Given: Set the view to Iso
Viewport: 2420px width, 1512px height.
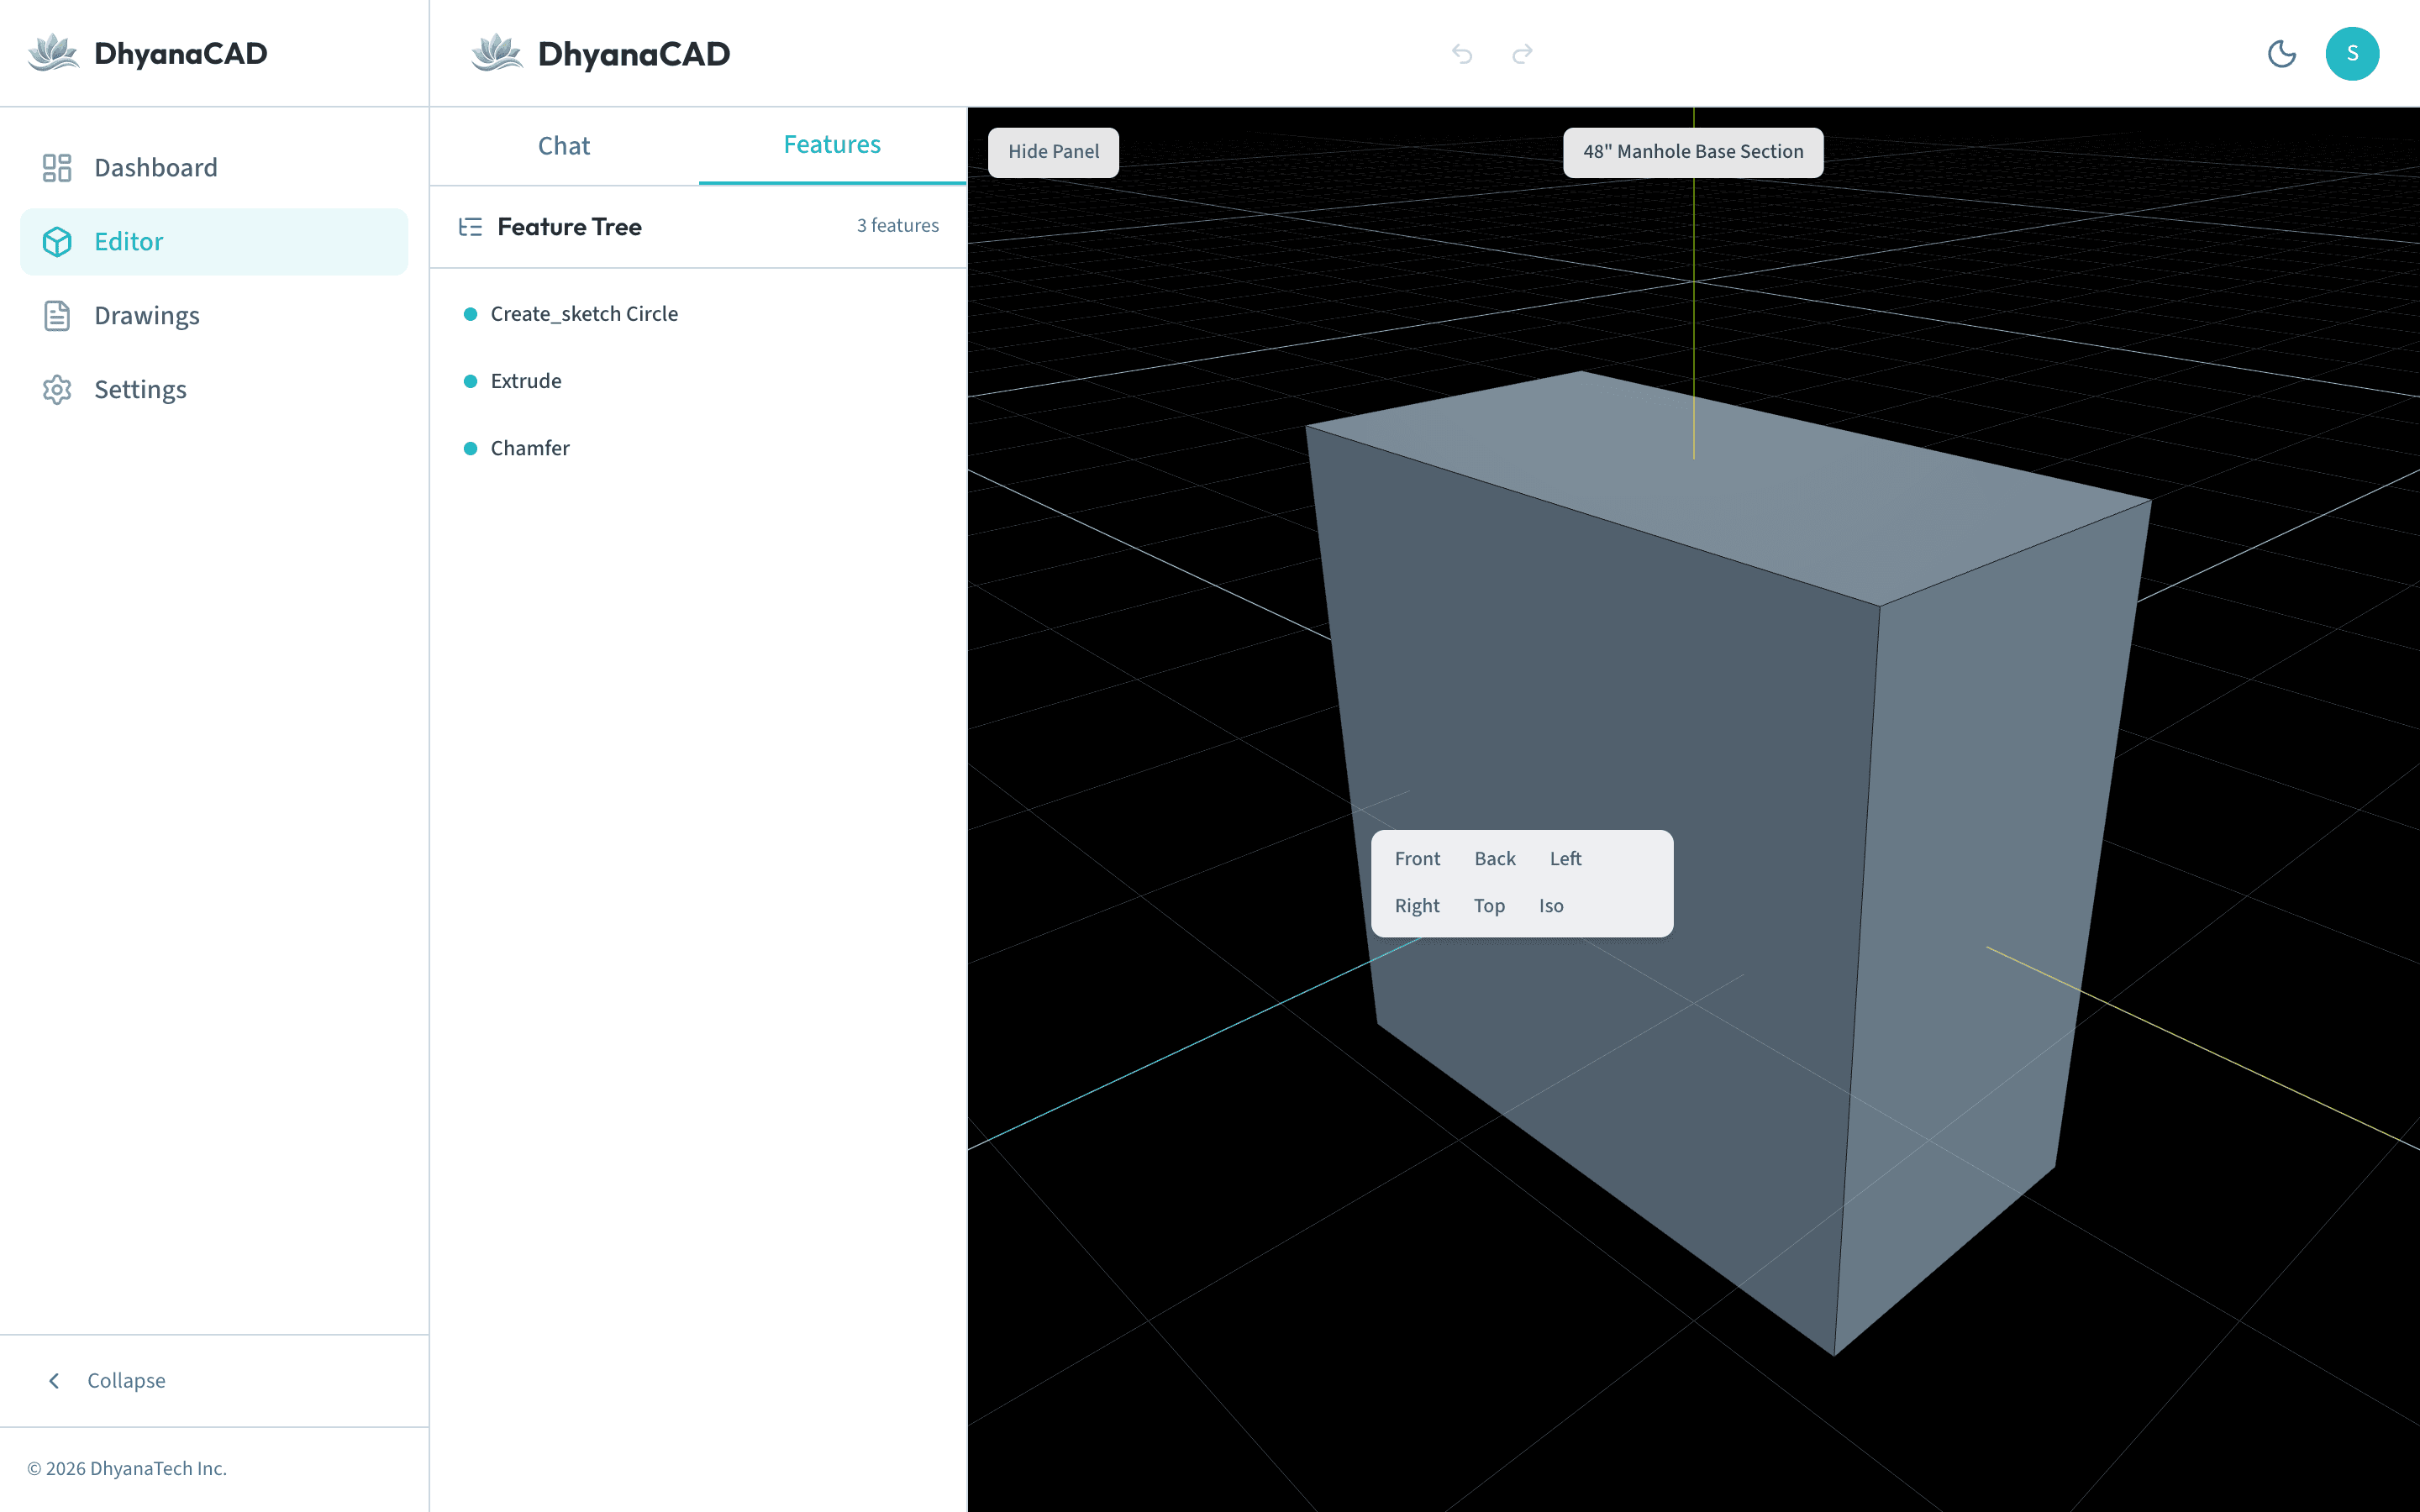Looking at the screenshot, I should [1551, 906].
